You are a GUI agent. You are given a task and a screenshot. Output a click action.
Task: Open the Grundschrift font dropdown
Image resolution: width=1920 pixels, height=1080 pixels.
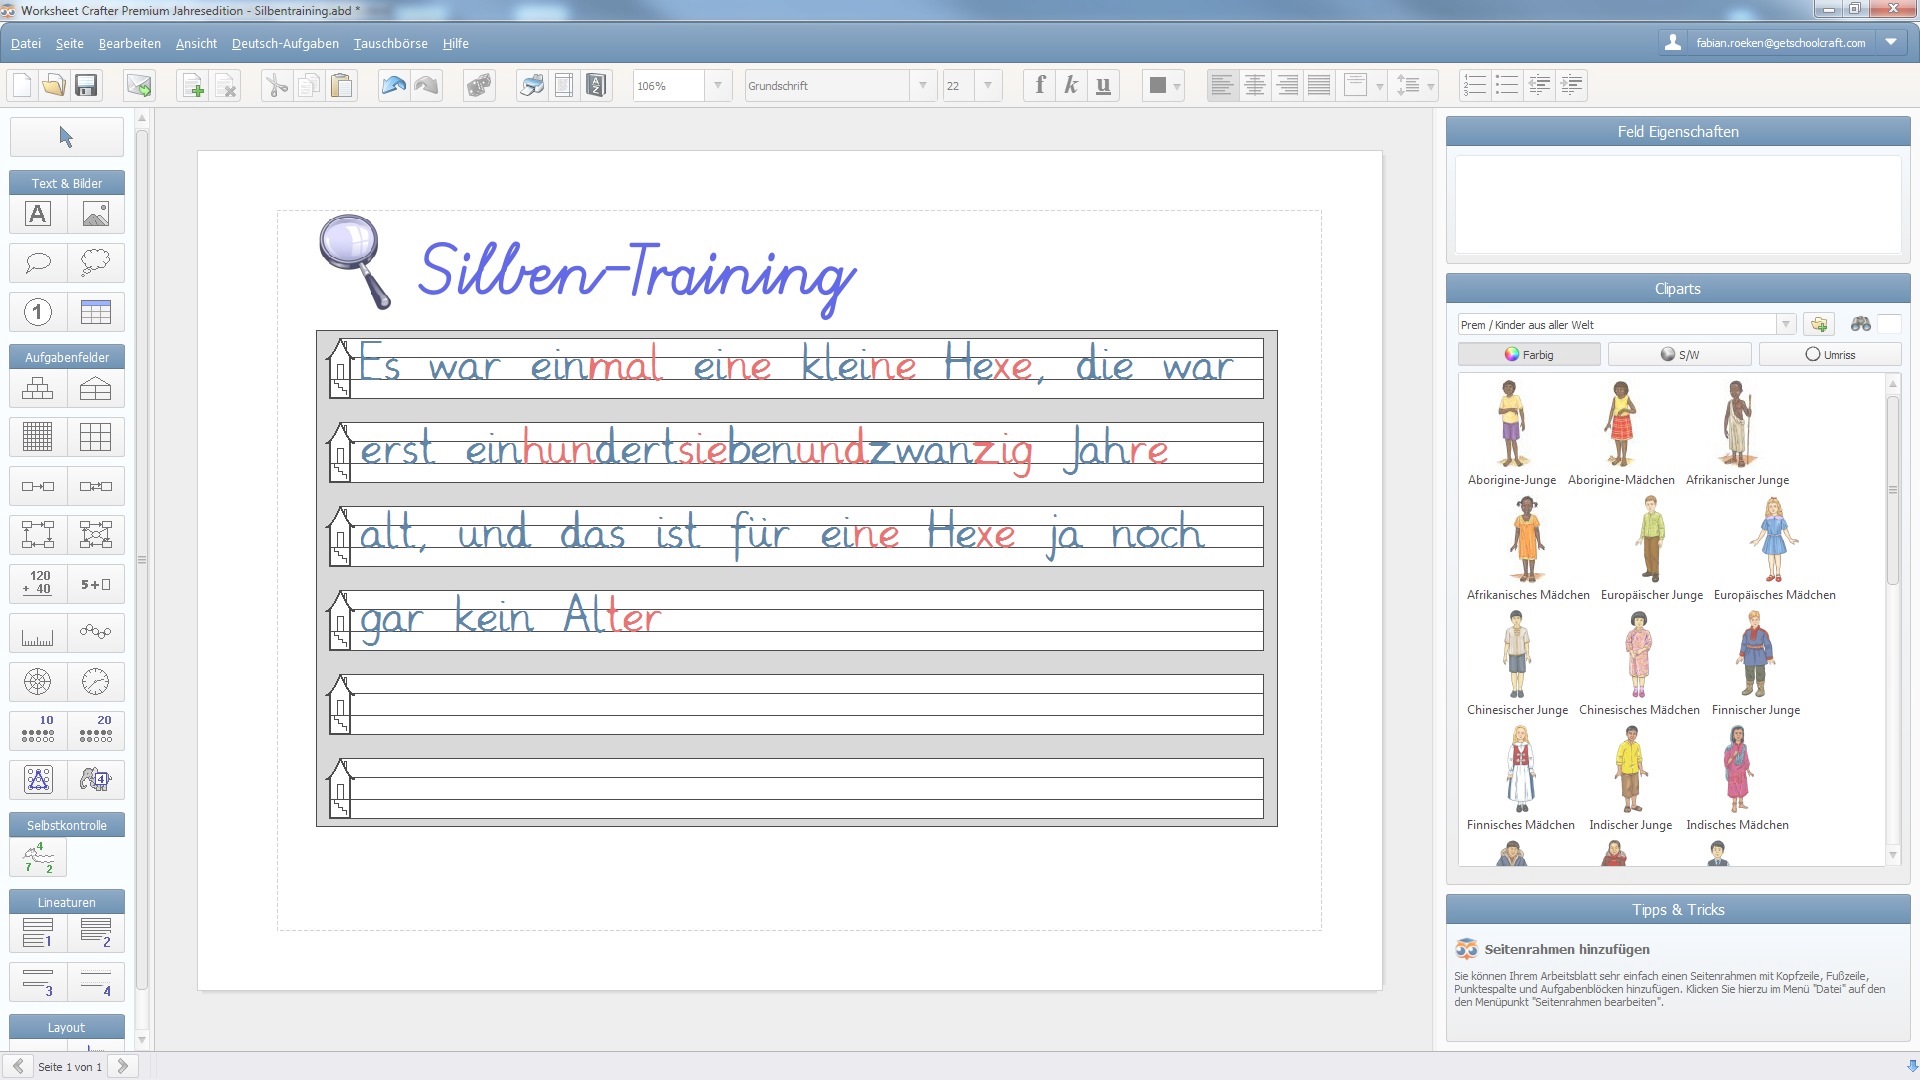click(x=922, y=86)
